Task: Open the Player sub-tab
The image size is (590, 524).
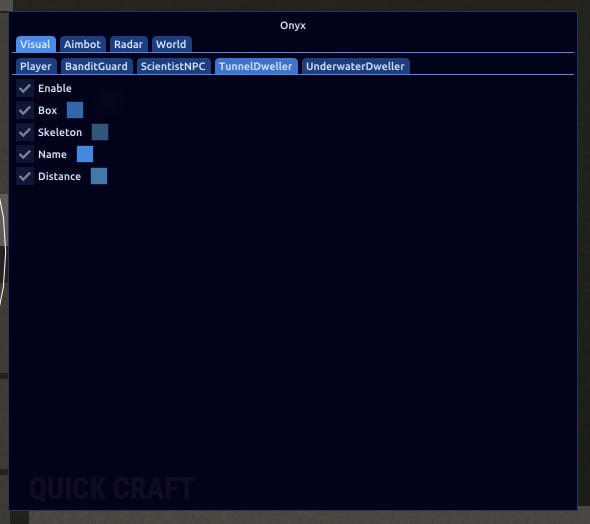Action: tap(36, 67)
